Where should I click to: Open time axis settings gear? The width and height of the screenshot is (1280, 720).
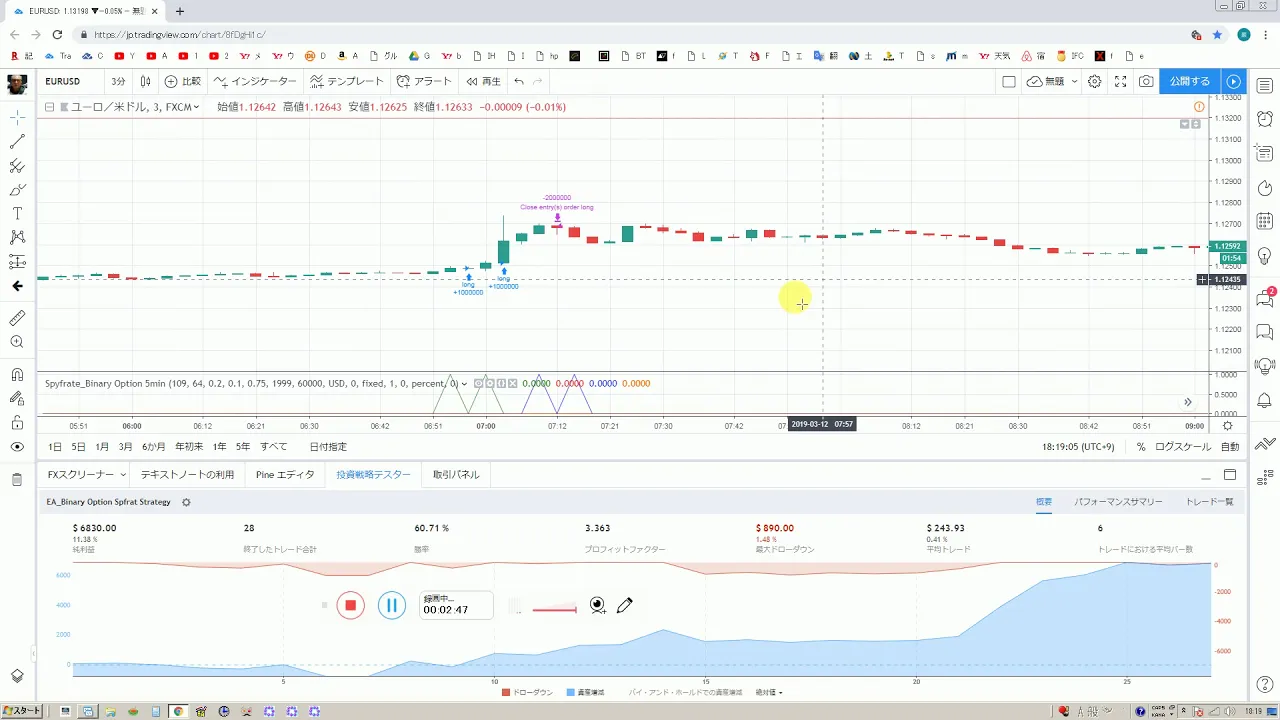(1228, 425)
